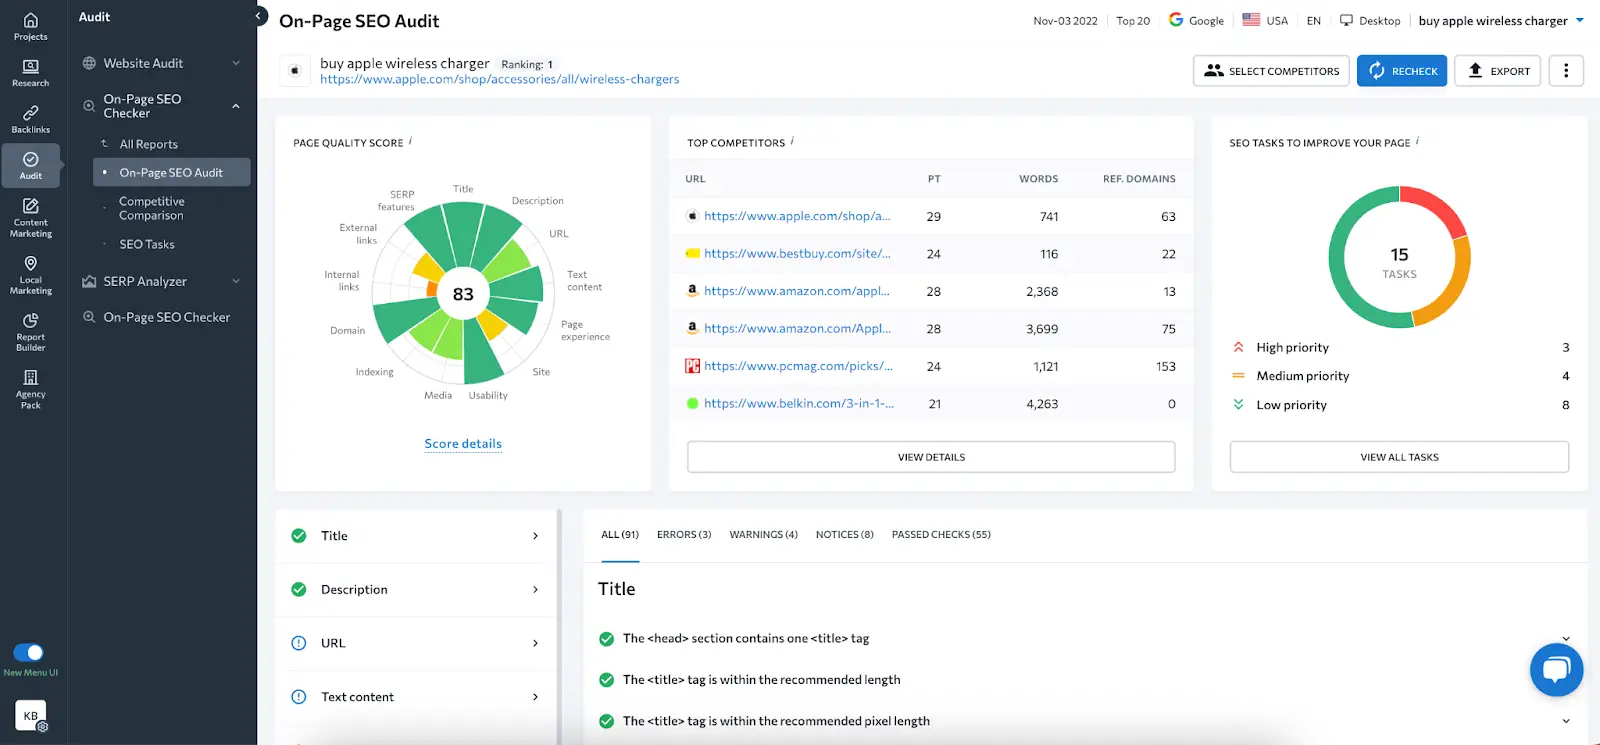This screenshot has height=745, width=1600.
Task: Click the EN language label
Action: point(1313,21)
